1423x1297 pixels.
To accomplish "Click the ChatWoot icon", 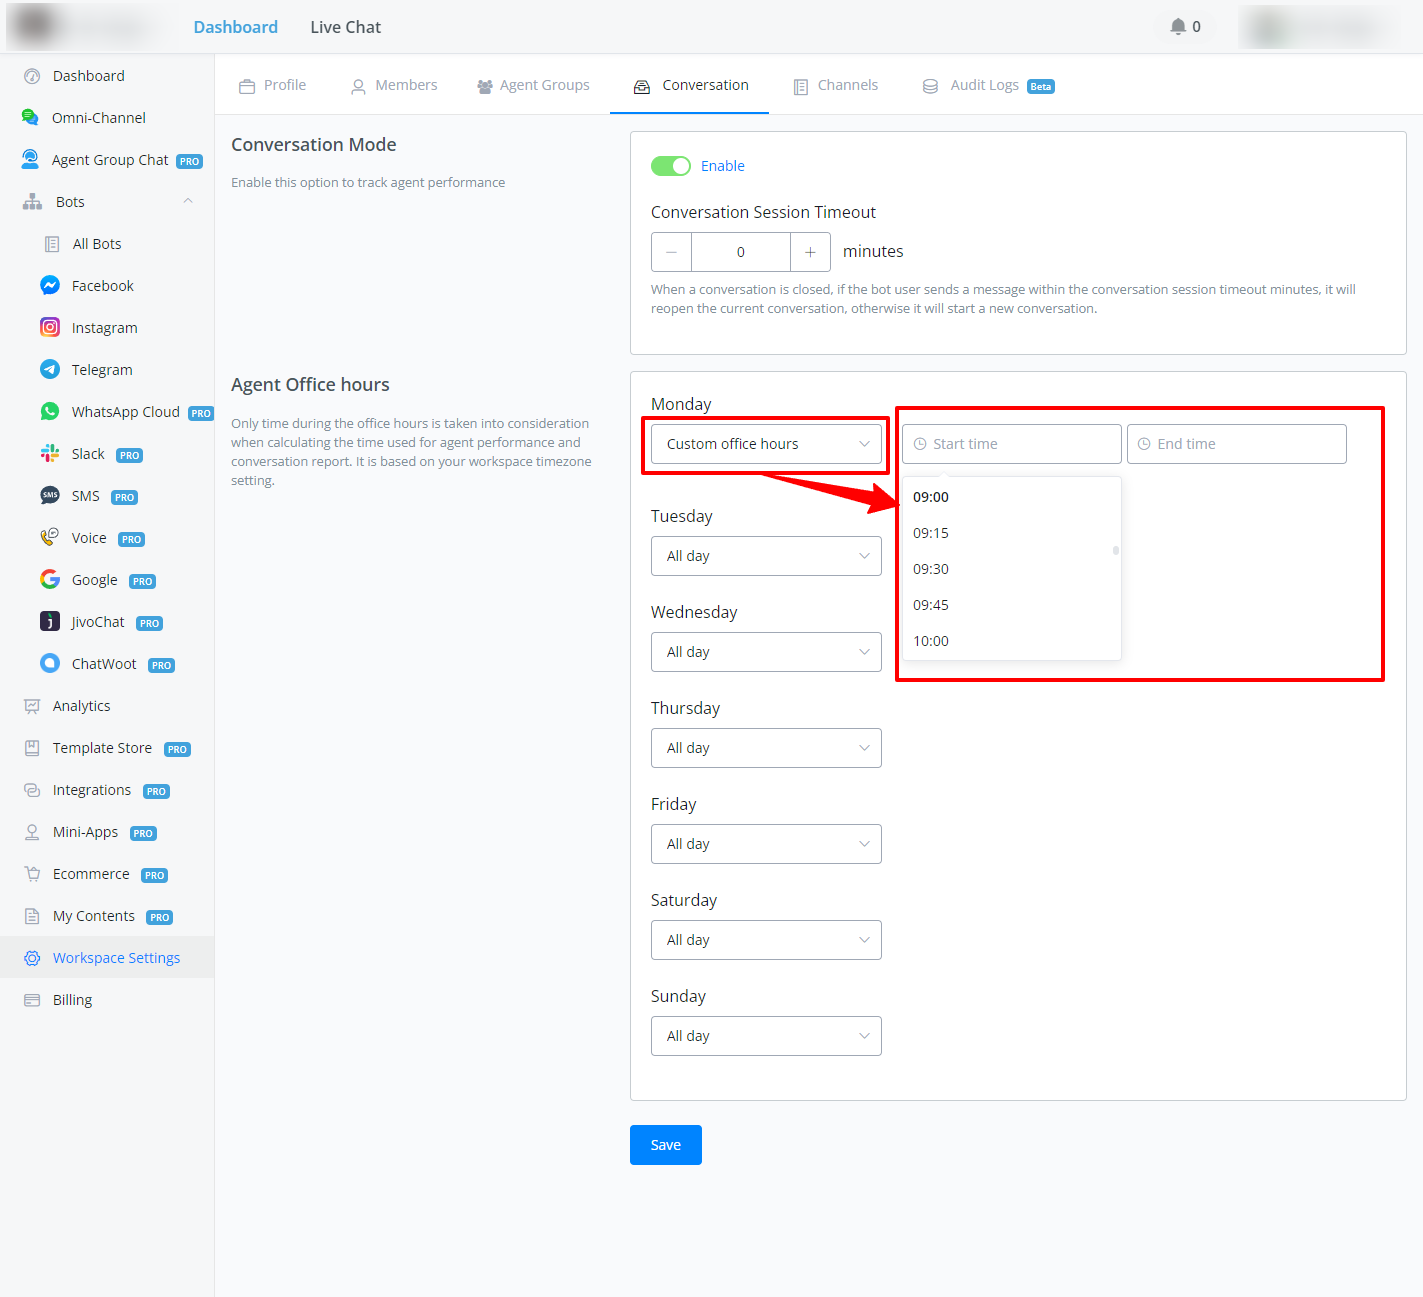I will pyautogui.click(x=50, y=664).
